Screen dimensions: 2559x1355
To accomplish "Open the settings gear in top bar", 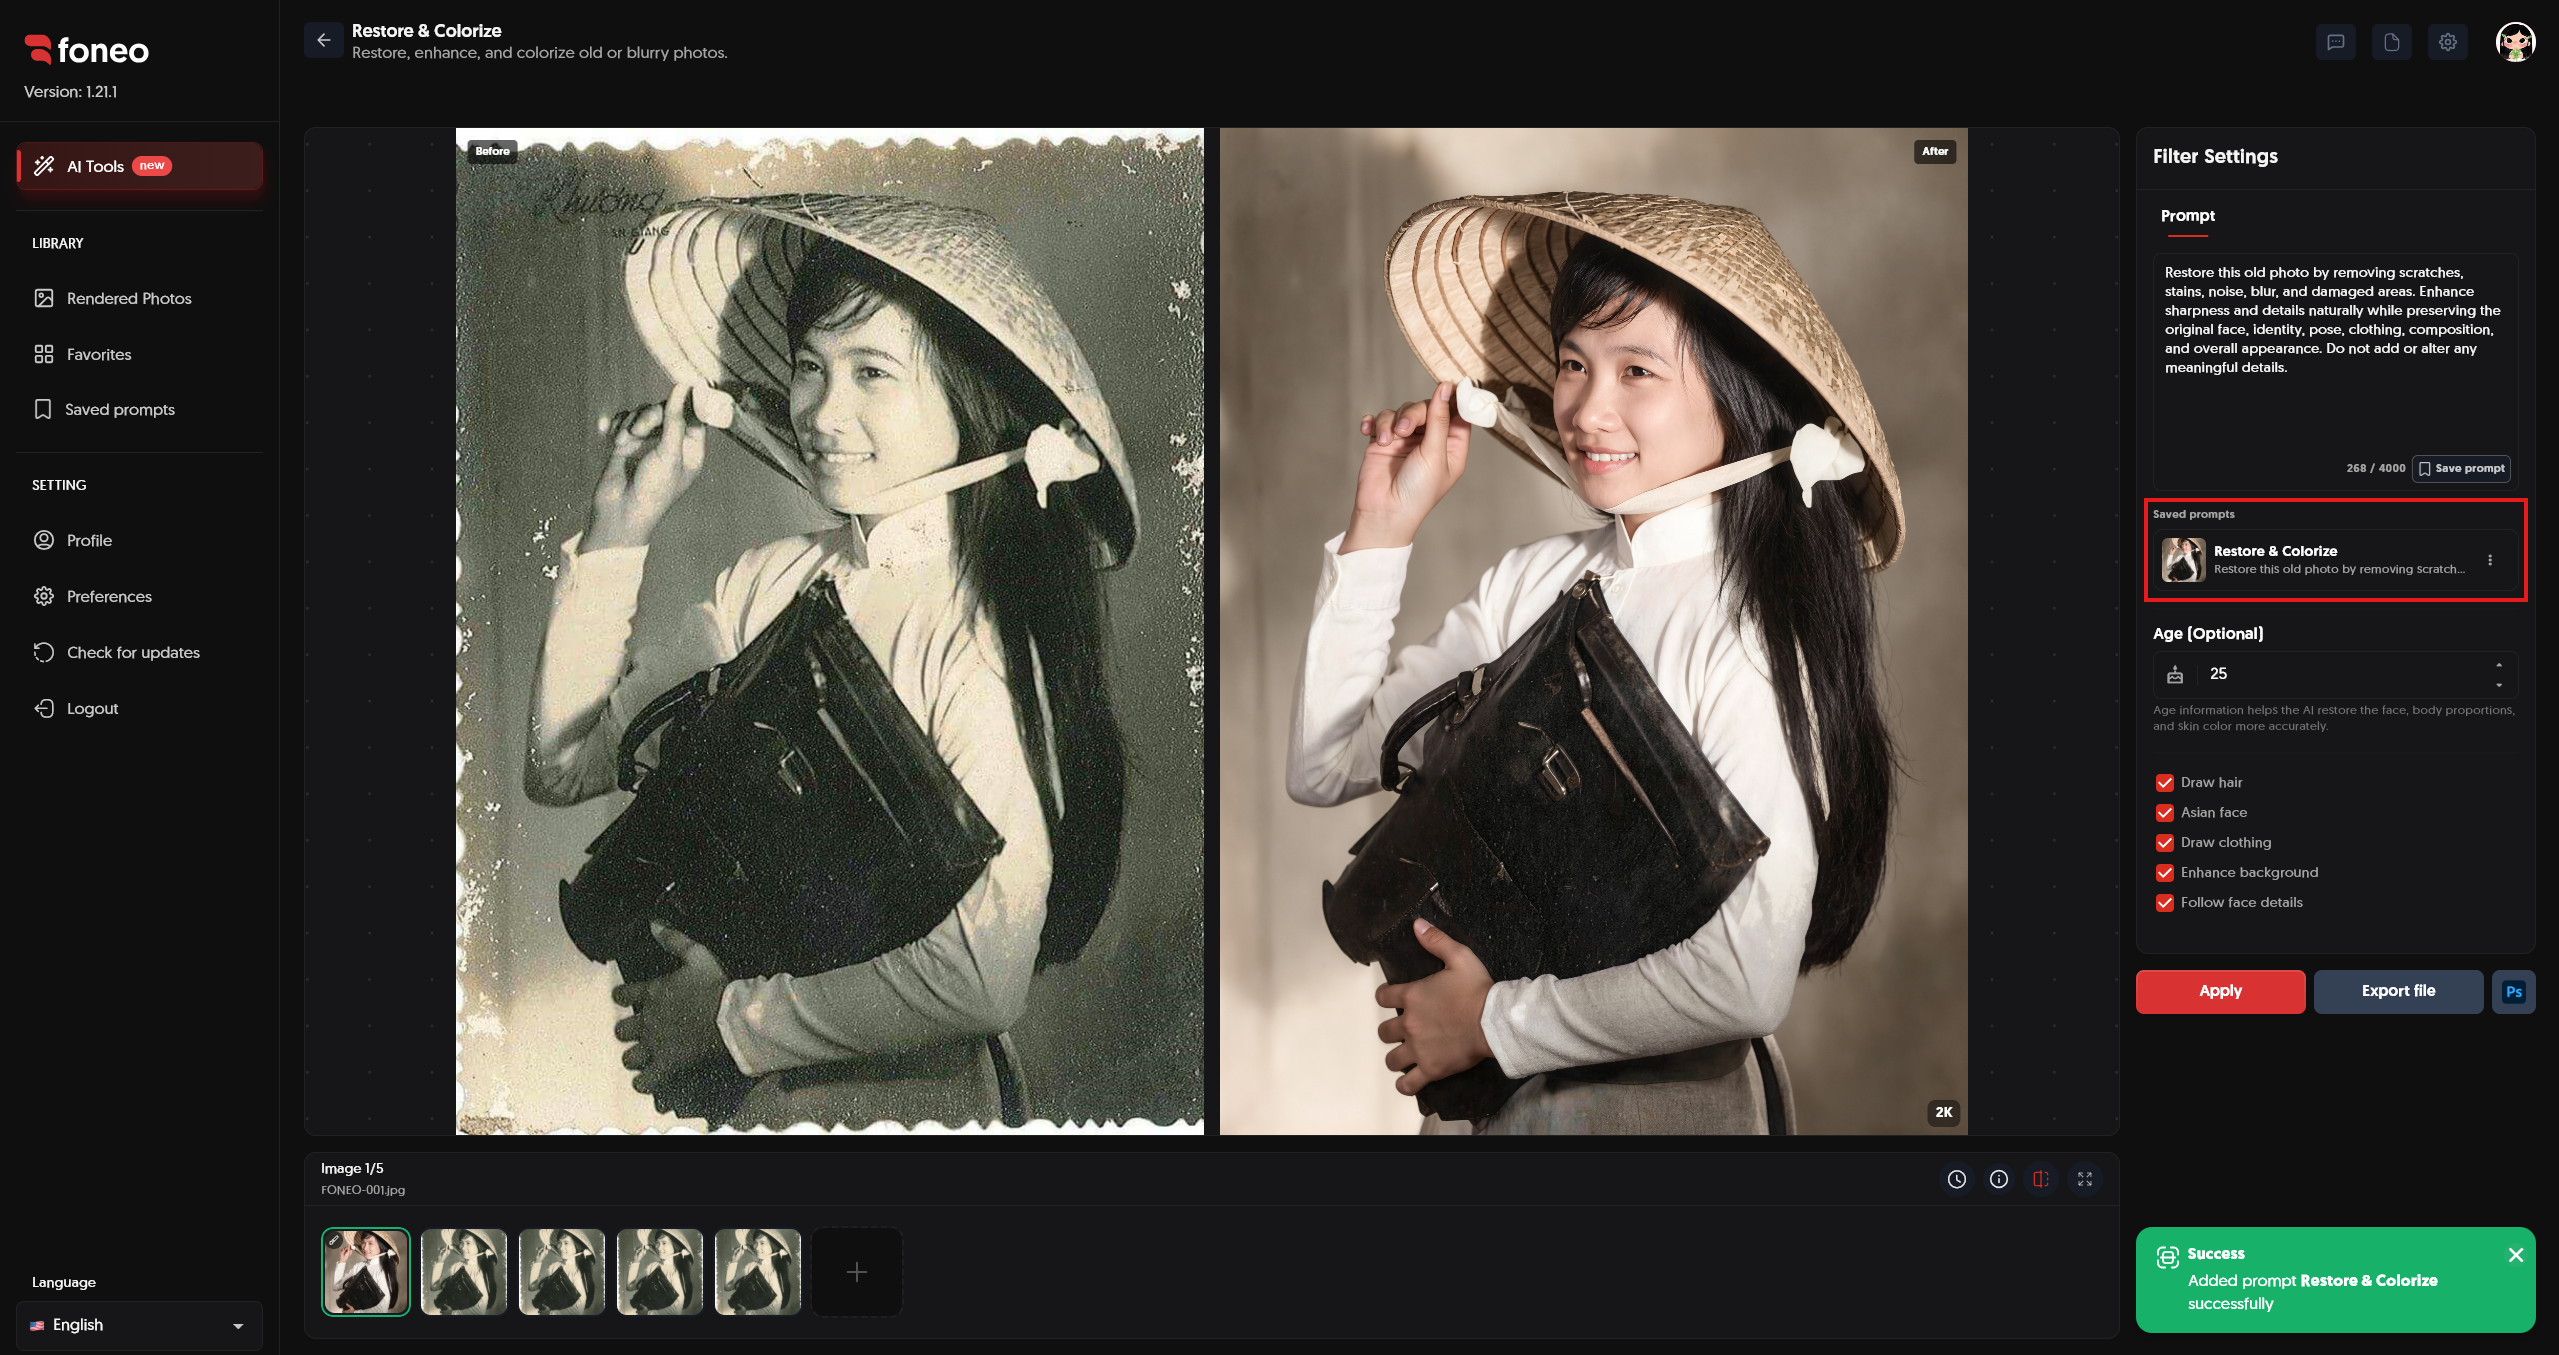I will click(x=2447, y=42).
